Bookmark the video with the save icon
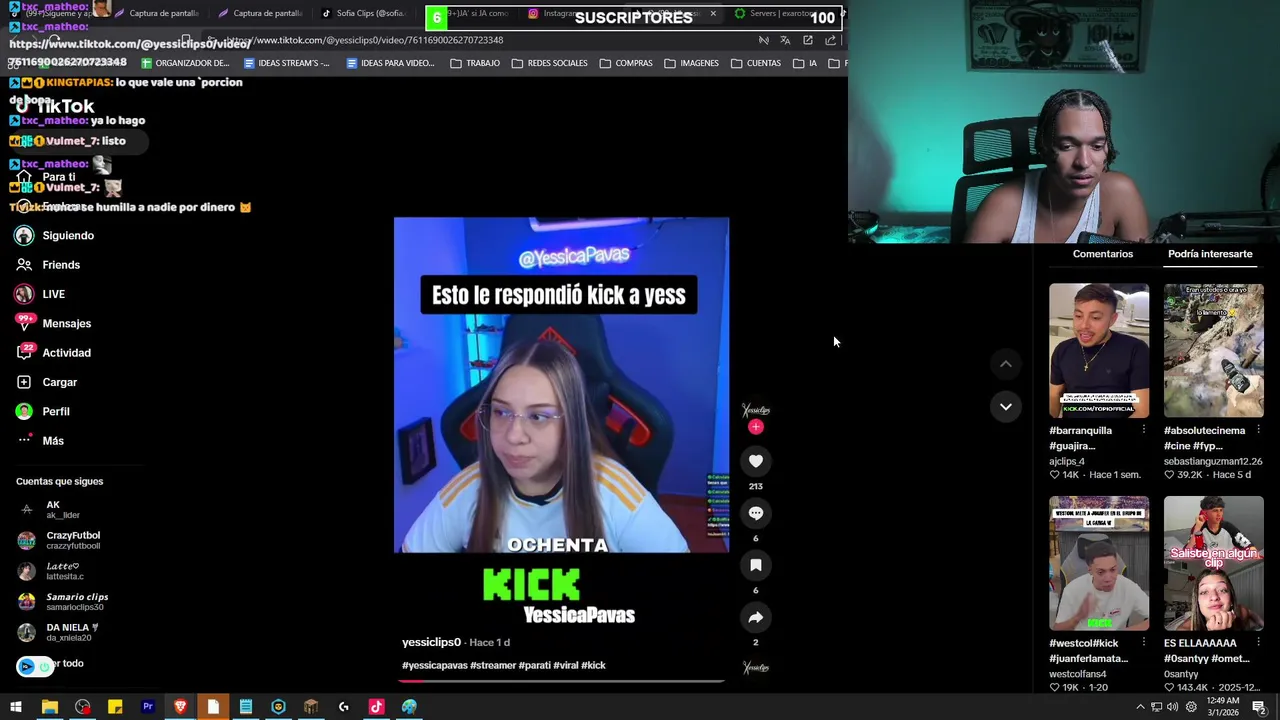1280x720 pixels. point(756,565)
